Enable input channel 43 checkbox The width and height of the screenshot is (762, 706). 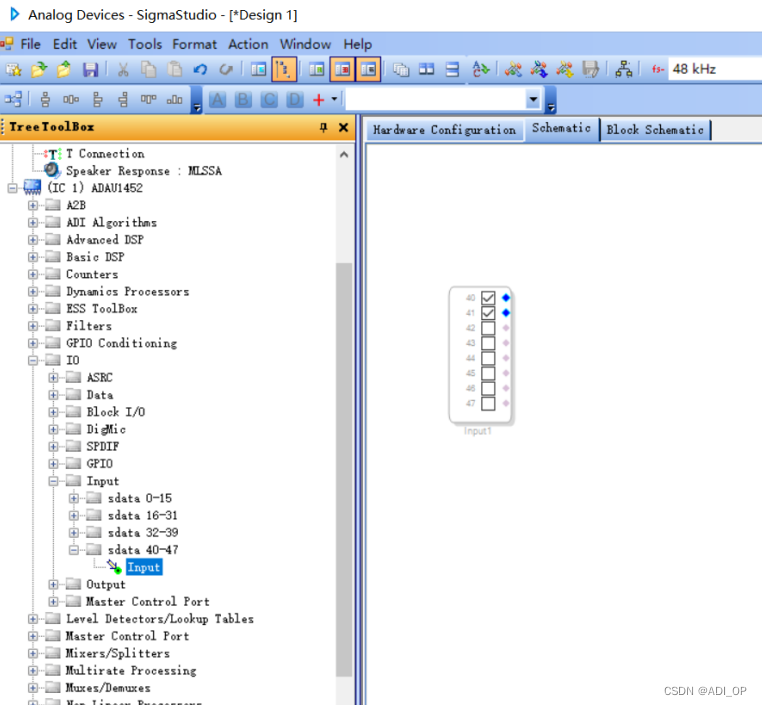(488, 343)
